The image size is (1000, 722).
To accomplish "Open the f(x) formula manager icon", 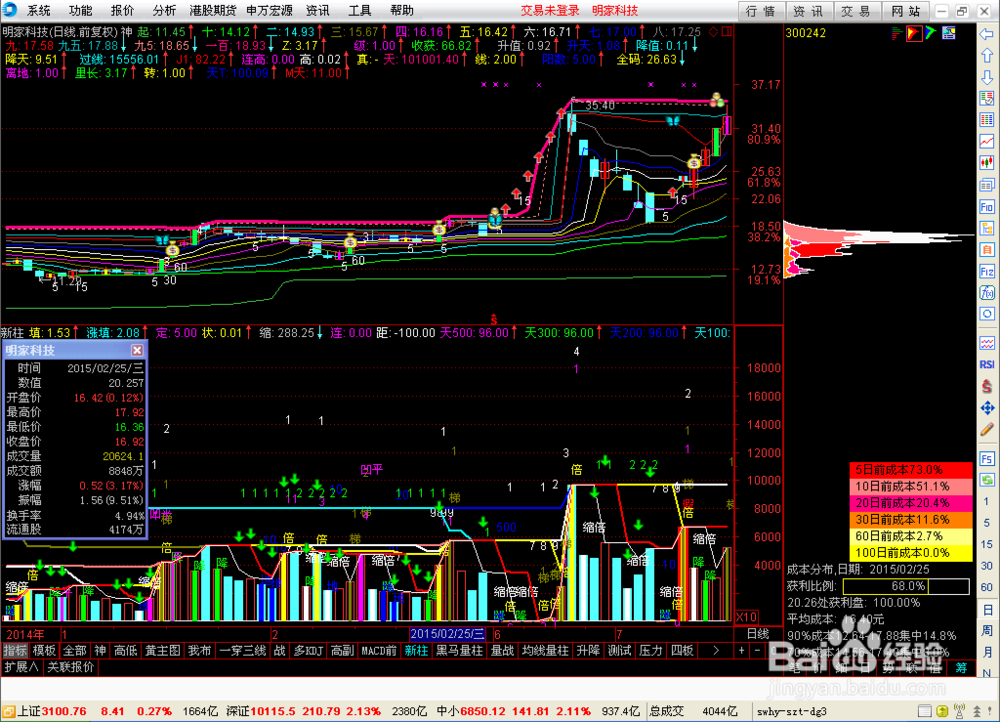I will 987,293.
